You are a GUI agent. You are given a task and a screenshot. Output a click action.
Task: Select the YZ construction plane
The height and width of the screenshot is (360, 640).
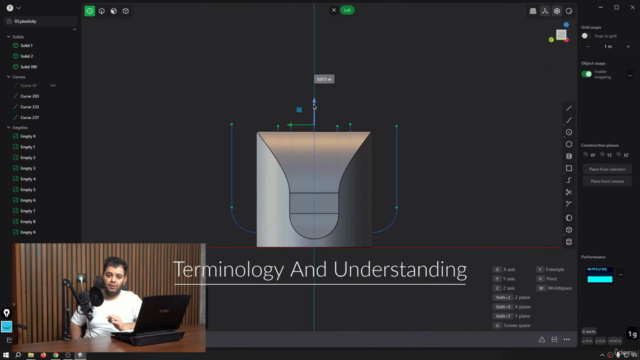[606, 155]
